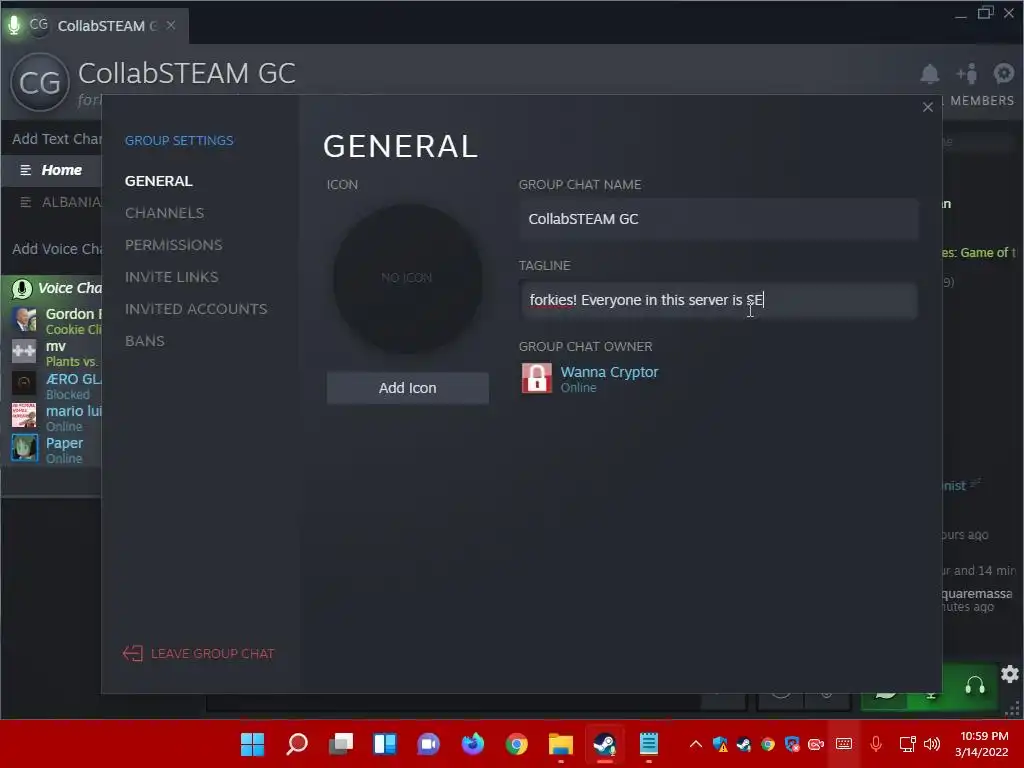Open File Explorer from the taskbar

pos(560,744)
